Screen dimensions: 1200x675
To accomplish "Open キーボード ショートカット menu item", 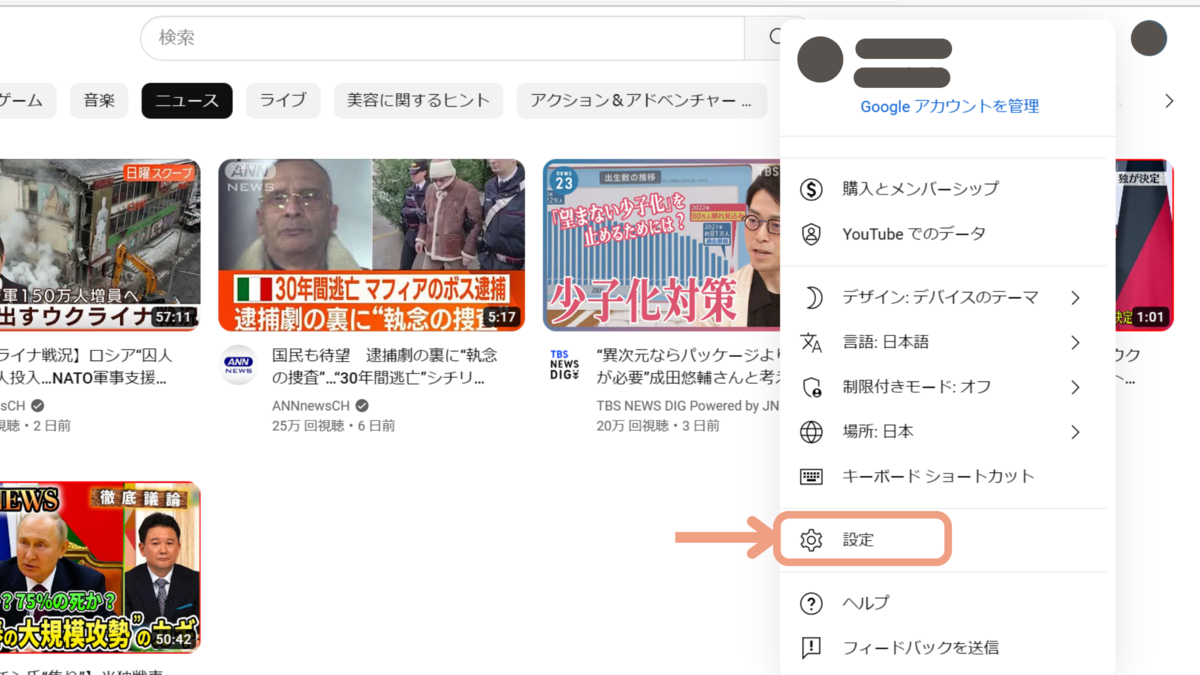I will click(947, 476).
